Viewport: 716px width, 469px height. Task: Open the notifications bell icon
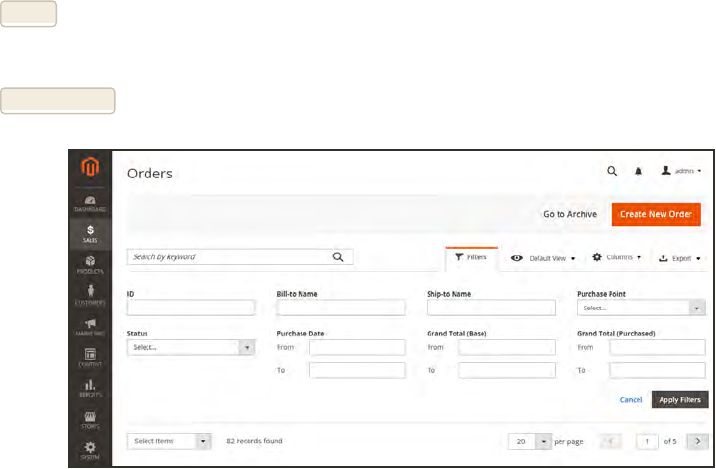tap(638, 171)
